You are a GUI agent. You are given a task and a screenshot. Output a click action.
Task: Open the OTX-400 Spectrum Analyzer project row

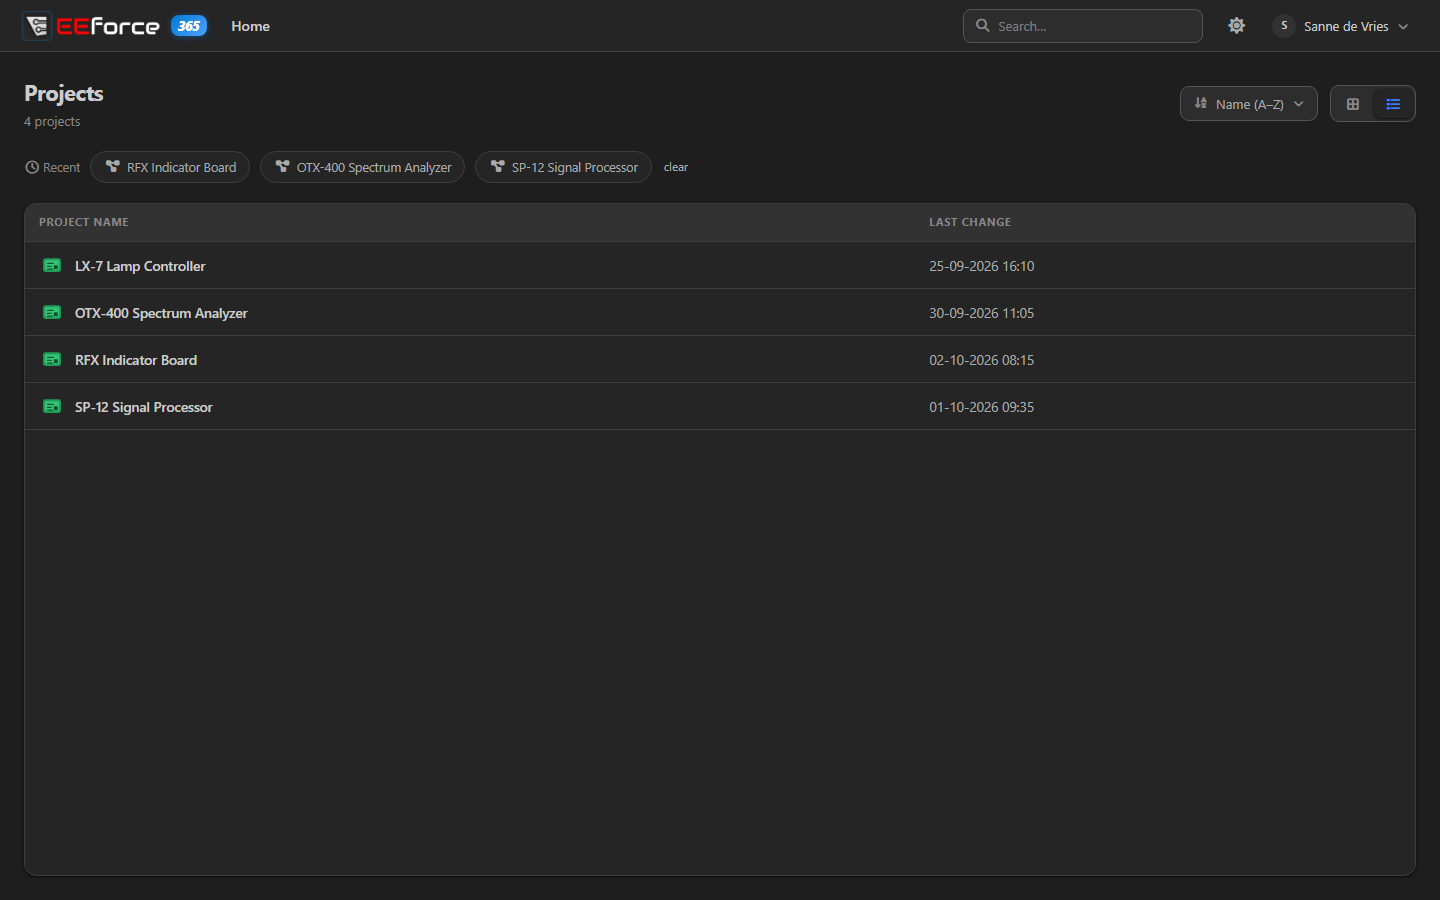coord(720,312)
